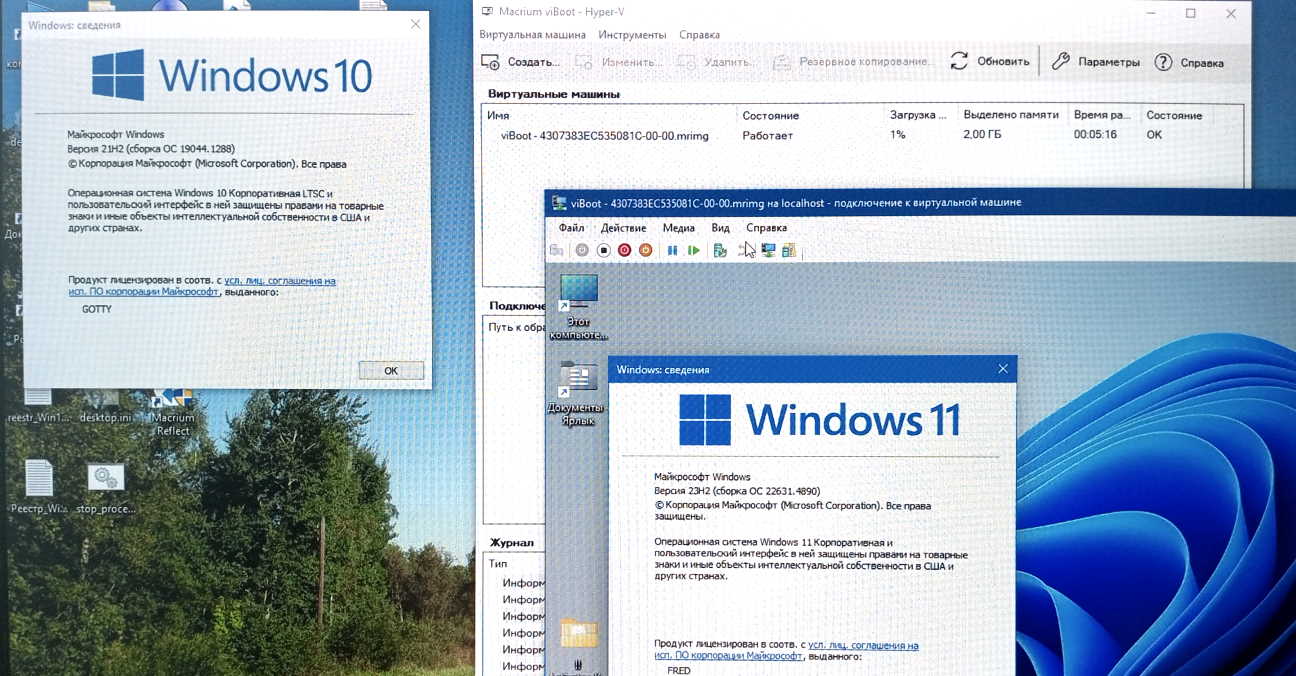This screenshot has width=1296, height=676.
Task: Click Резервное копирование in viBoot toolbar
Action: tap(852, 62)
